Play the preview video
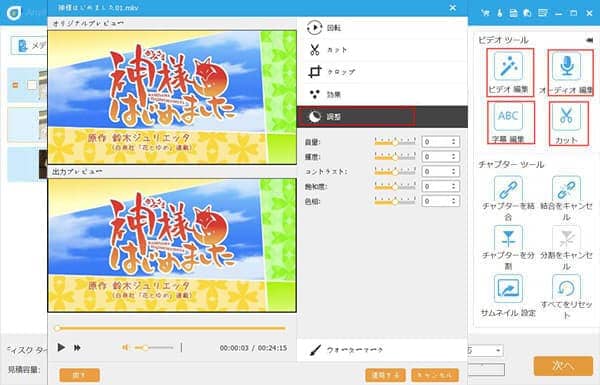Image resolution: width=600 pixels, height=385 pixels. pyautogui.click(x=61, y=347)
